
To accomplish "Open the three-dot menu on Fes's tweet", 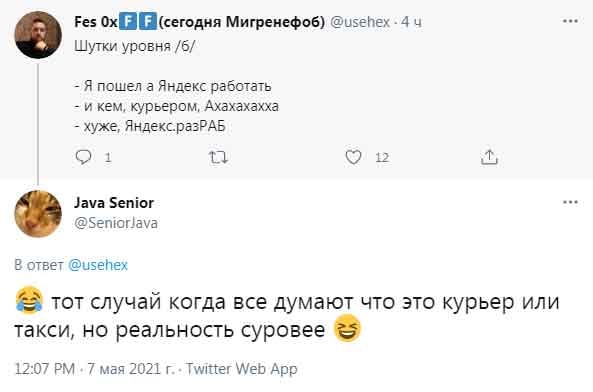I will [570, 21].
